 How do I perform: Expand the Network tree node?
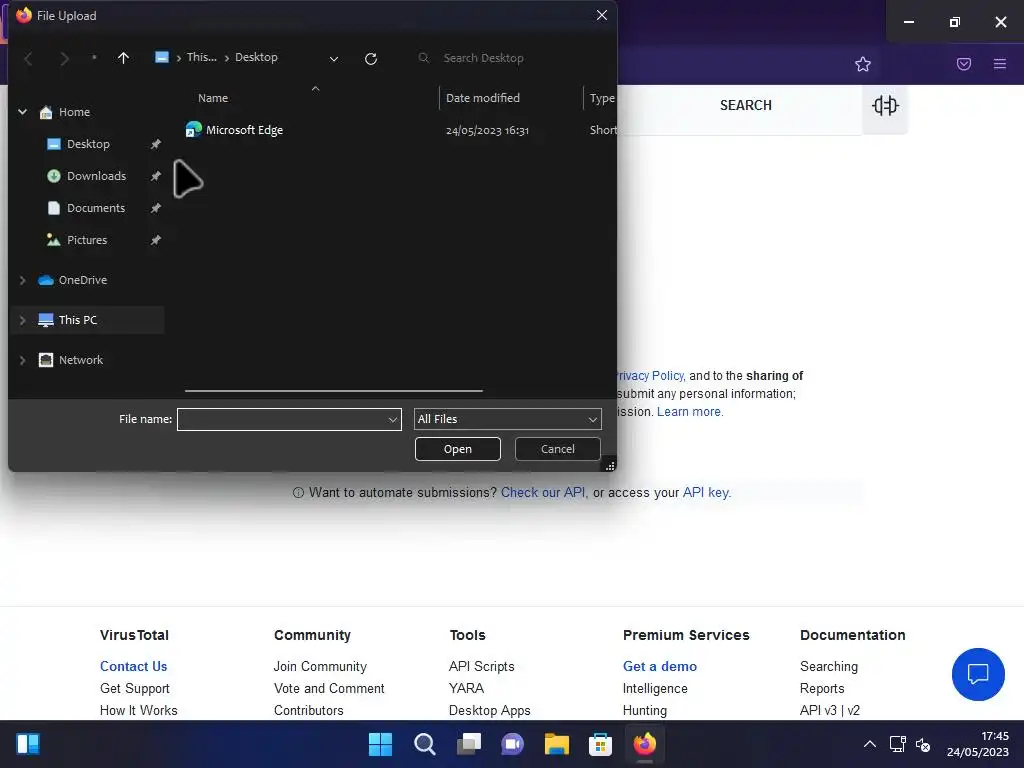[22, 360]
